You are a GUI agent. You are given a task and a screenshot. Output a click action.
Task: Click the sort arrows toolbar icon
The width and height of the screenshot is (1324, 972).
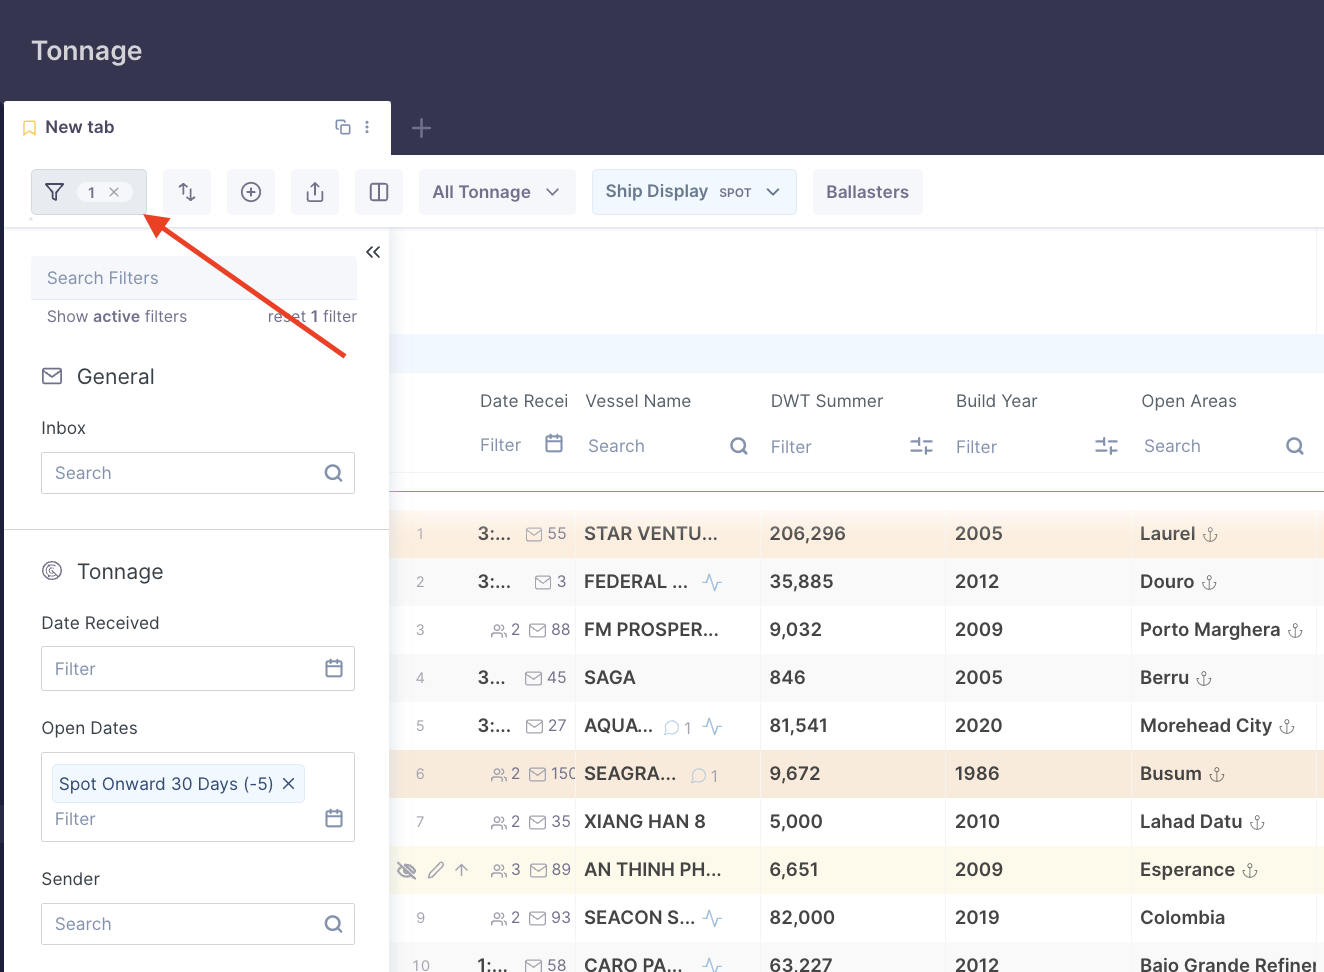[x=187, y=192]
